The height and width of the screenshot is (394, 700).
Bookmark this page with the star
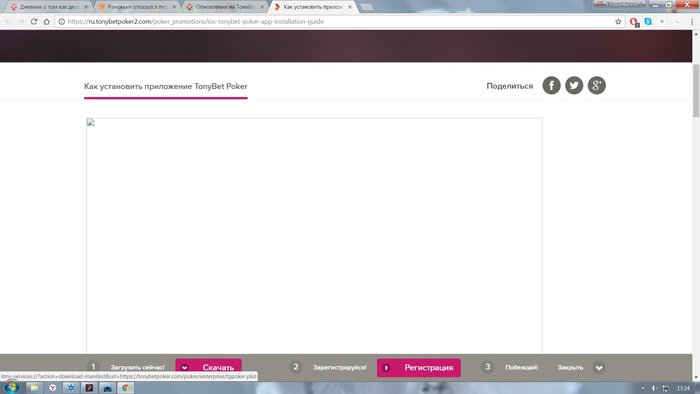coord(618,21)
